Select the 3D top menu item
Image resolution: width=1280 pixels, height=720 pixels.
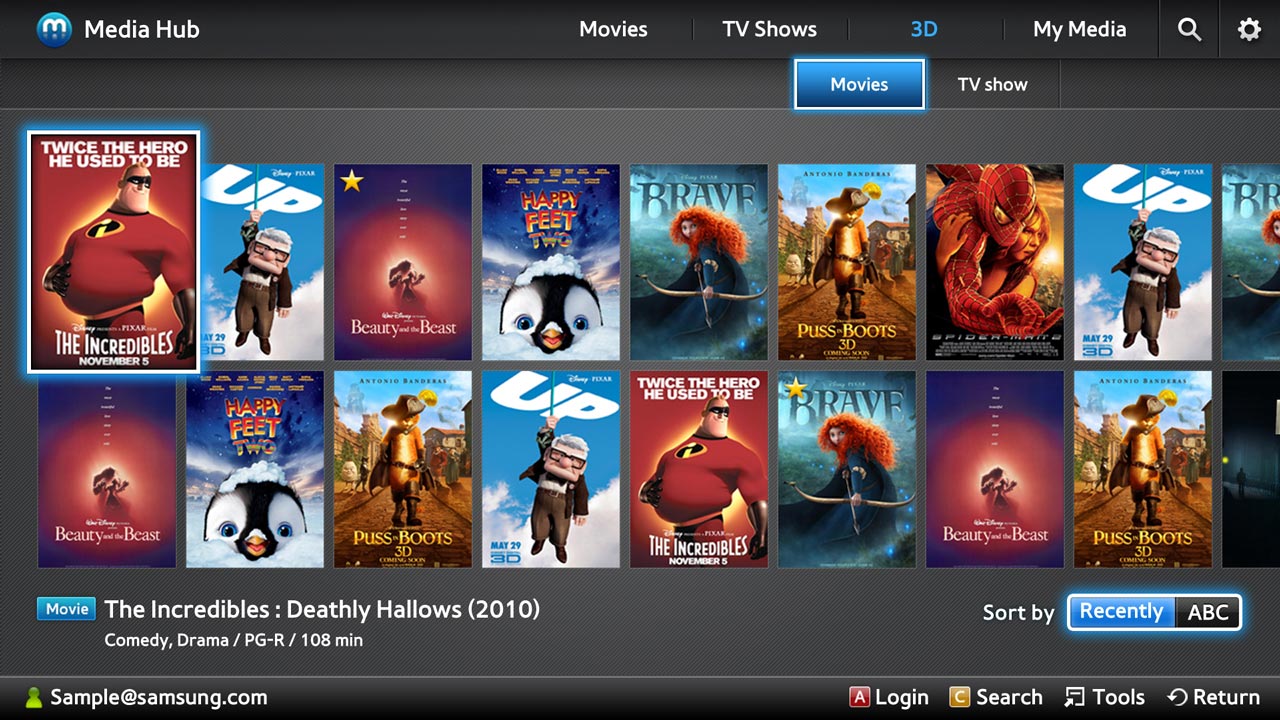pos(924,30)
